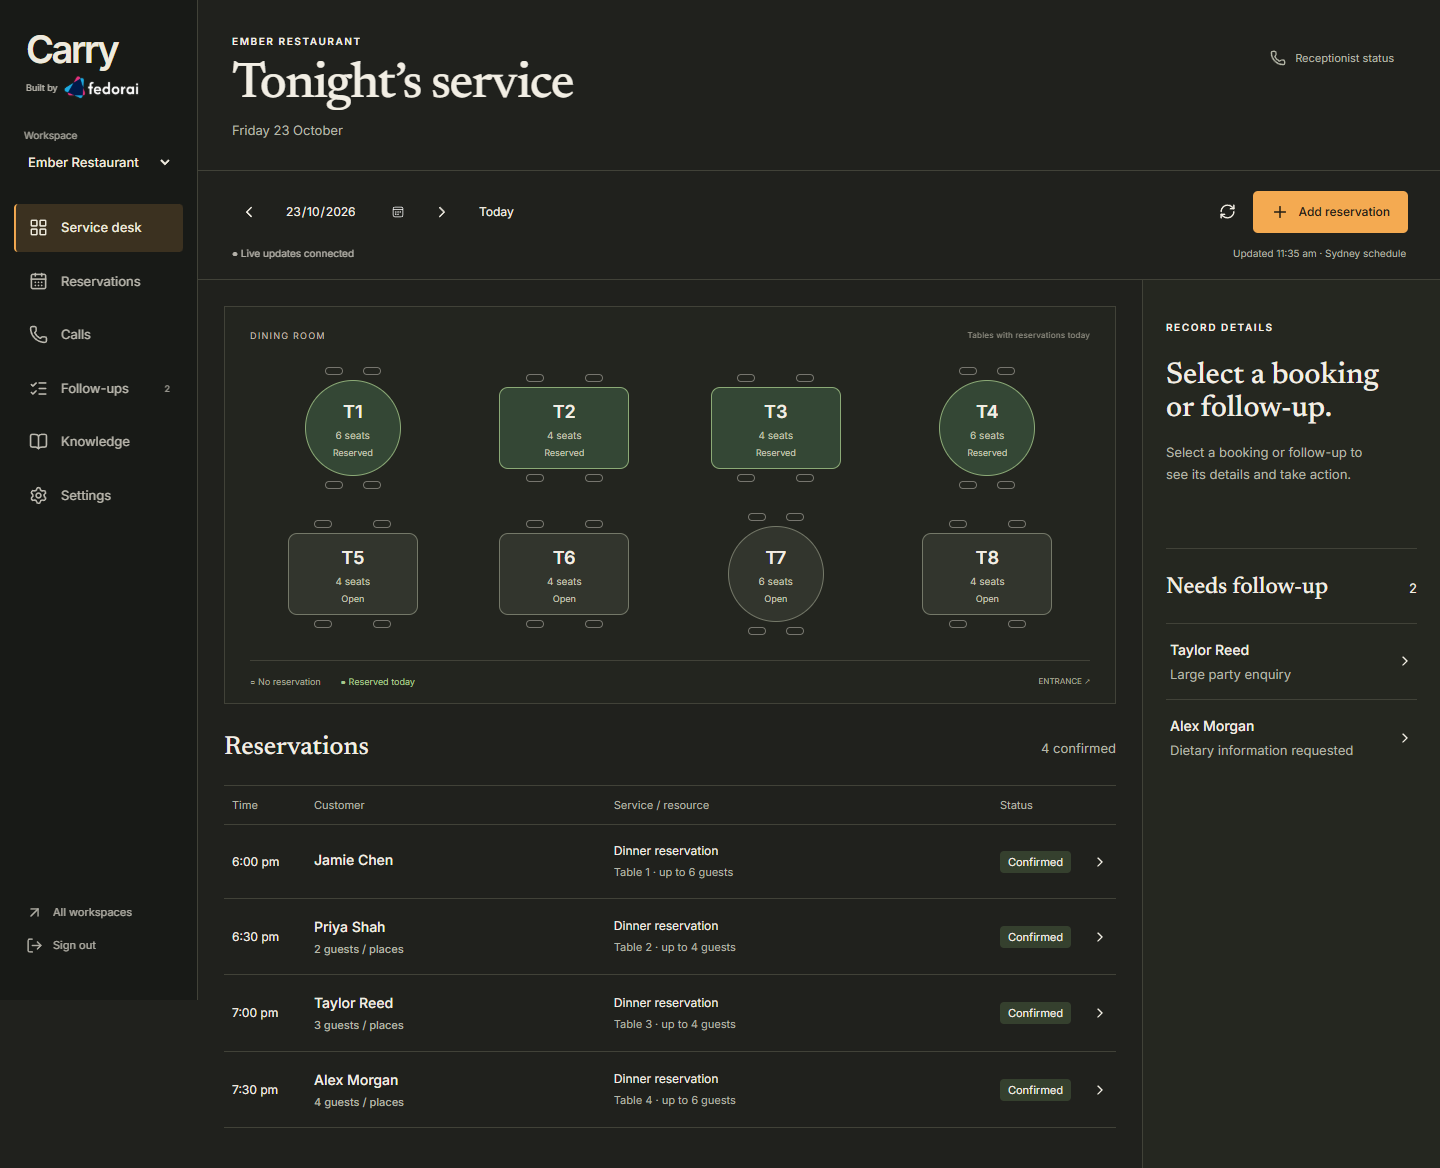Go to Reservations in the sidebar
Screen dimensions: 1440x1168
coord(99,282)
